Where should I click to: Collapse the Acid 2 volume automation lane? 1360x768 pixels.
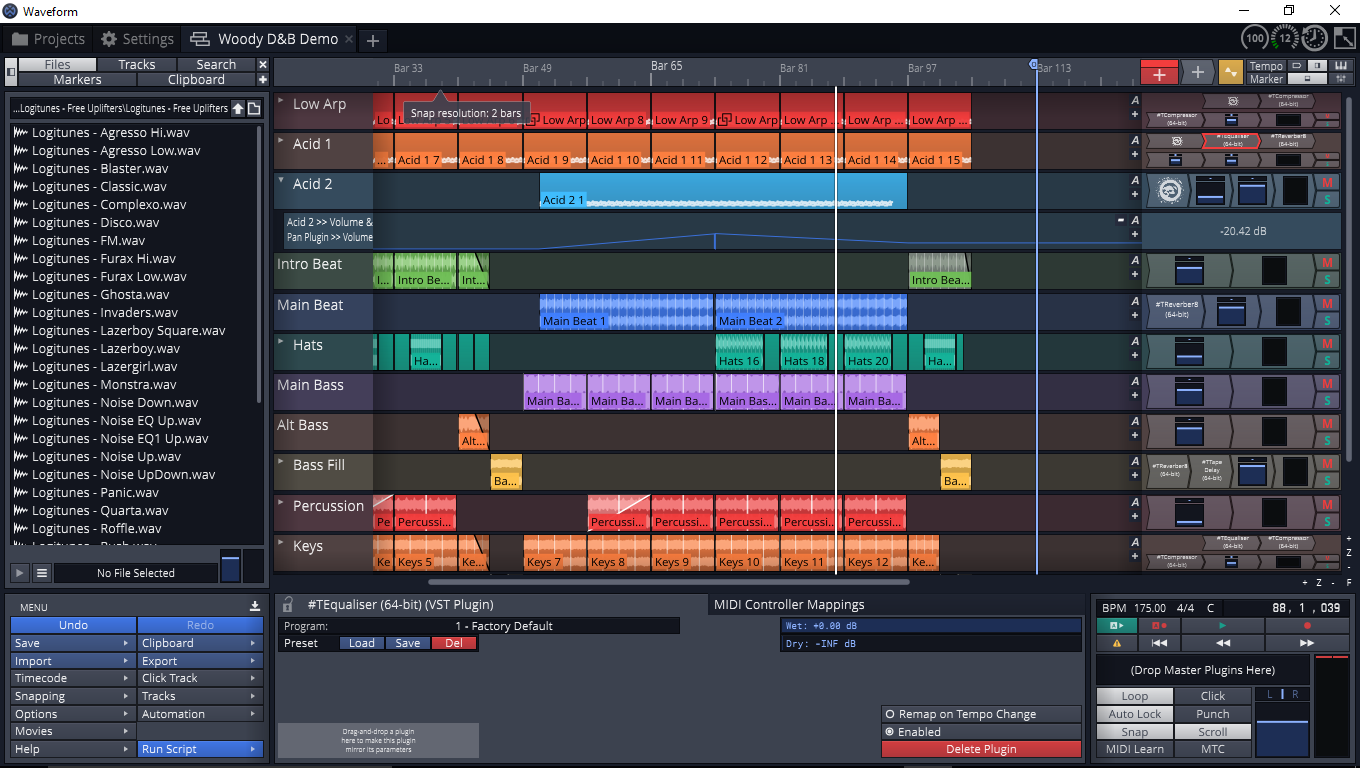pyautogui.click(x=1120, y=220)
